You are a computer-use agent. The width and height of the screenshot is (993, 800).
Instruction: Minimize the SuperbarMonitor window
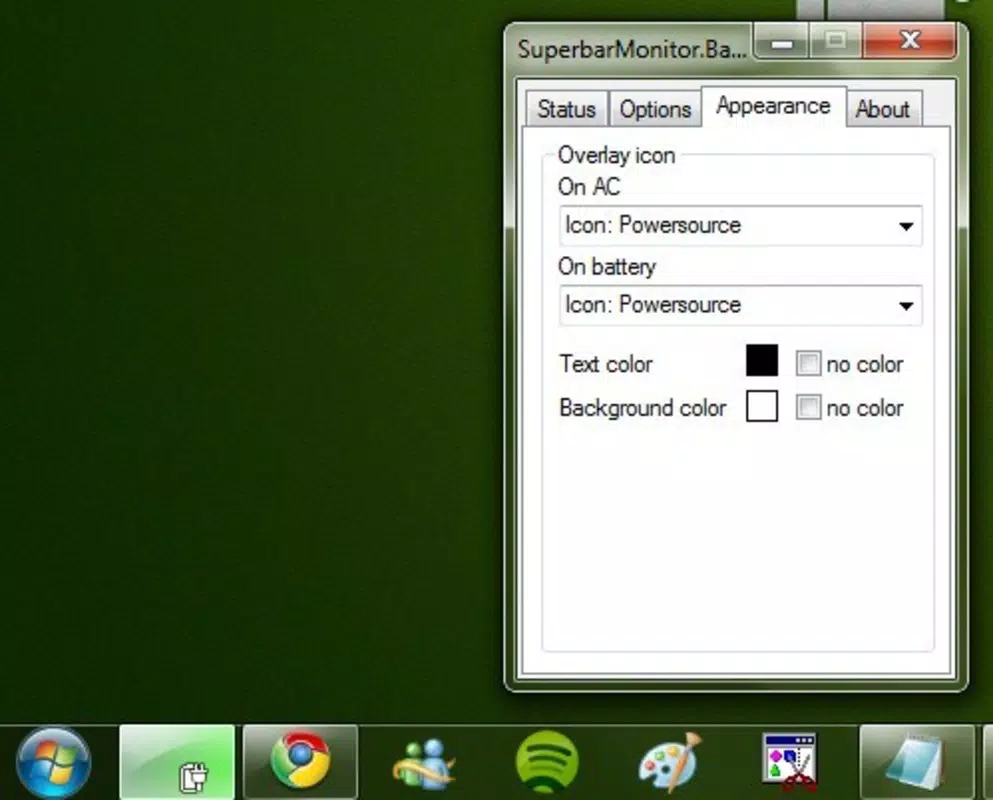[781, 42]
